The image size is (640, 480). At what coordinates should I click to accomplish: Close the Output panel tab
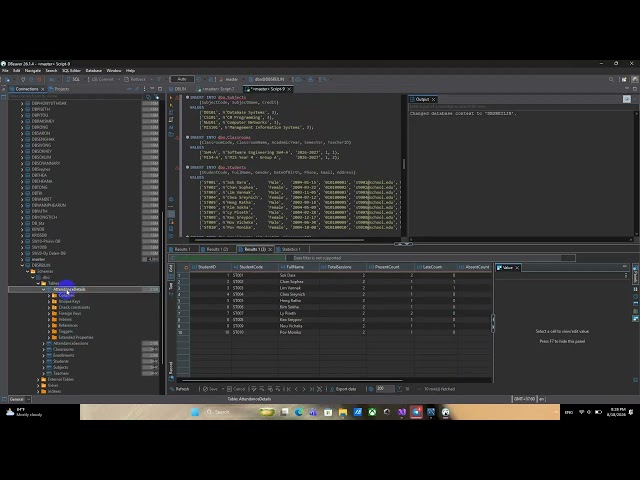pyautogui.click(x=433, y=99)
